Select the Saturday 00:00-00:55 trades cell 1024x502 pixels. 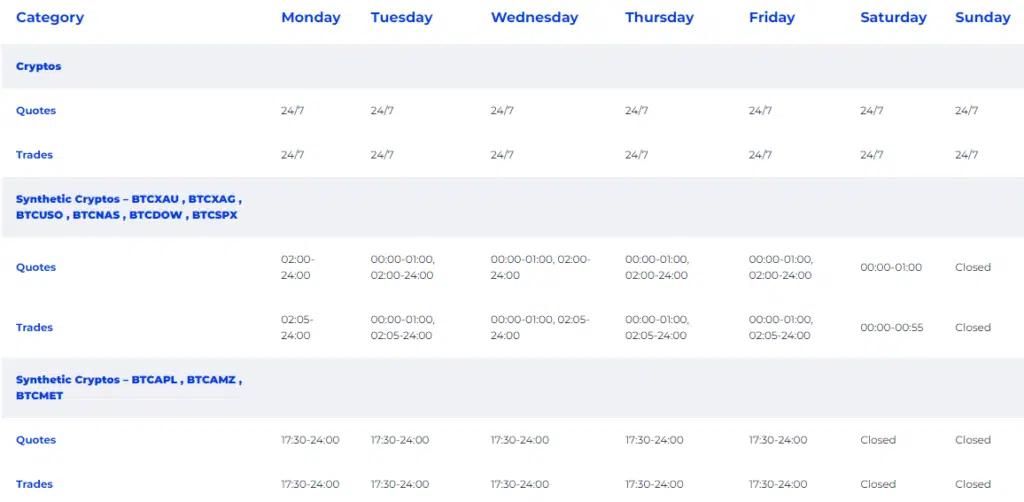(x=891, y=328)
